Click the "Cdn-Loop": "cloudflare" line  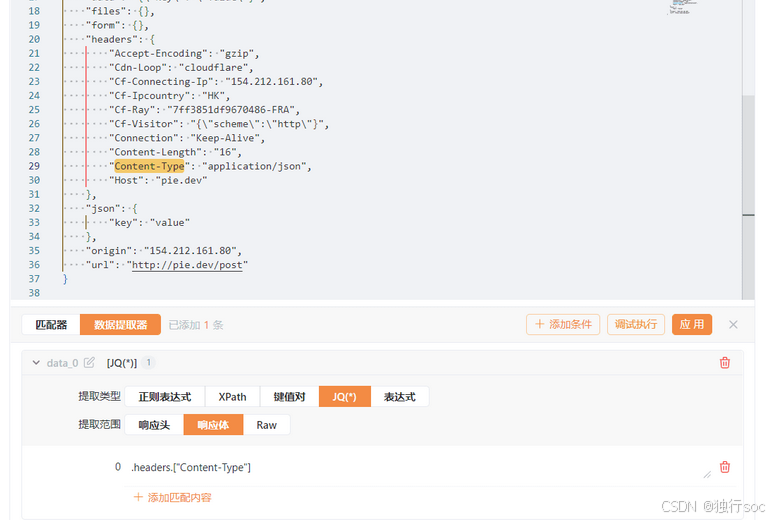pos(181,67)
